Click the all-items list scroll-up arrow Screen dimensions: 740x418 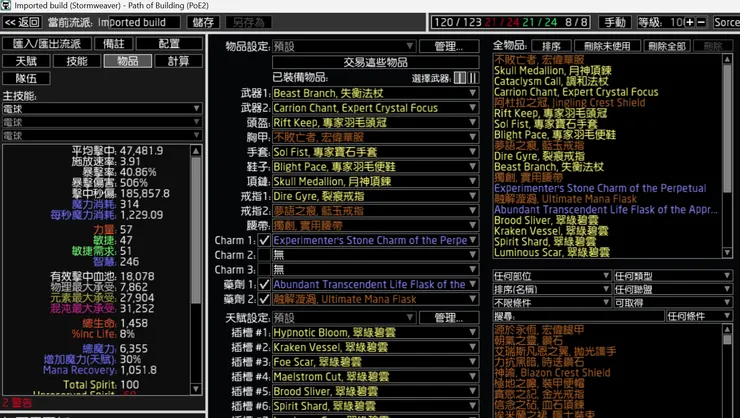point(727,59)
